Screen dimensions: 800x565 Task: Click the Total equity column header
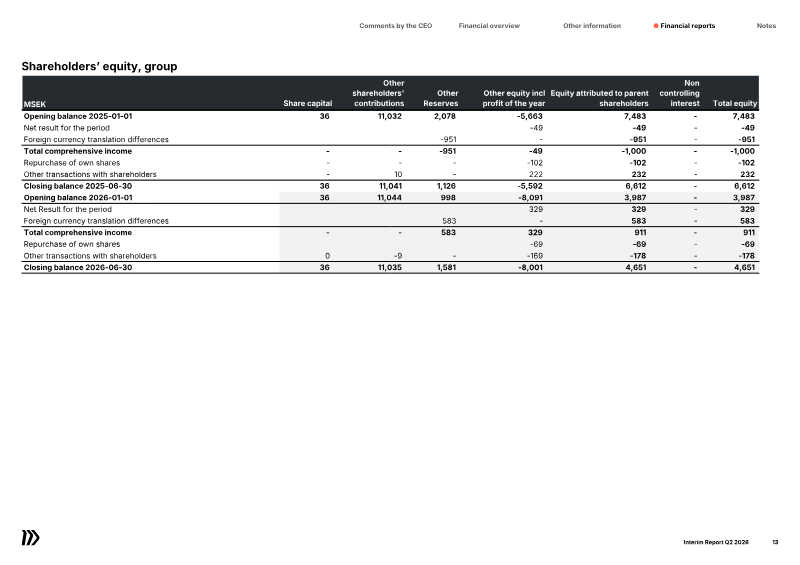click(x=735, y=103)
